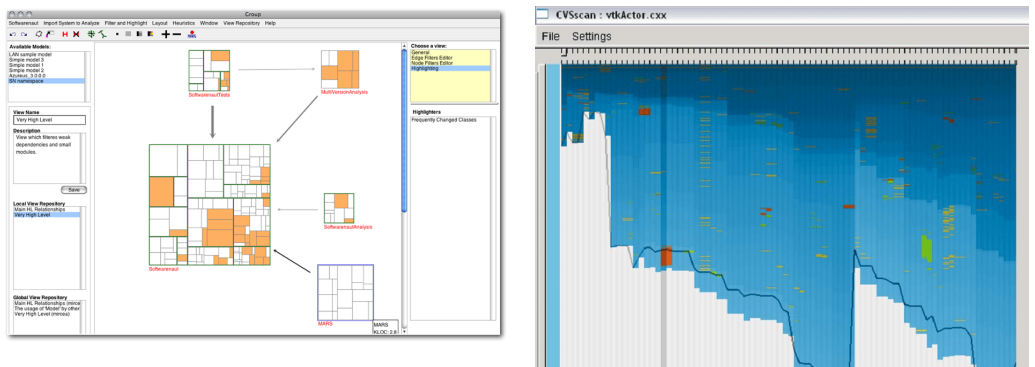The height and width of the screenshot is (367, 1035).
Task: Click the minus zoom-out toolbar icon
Action: point(177,34)
